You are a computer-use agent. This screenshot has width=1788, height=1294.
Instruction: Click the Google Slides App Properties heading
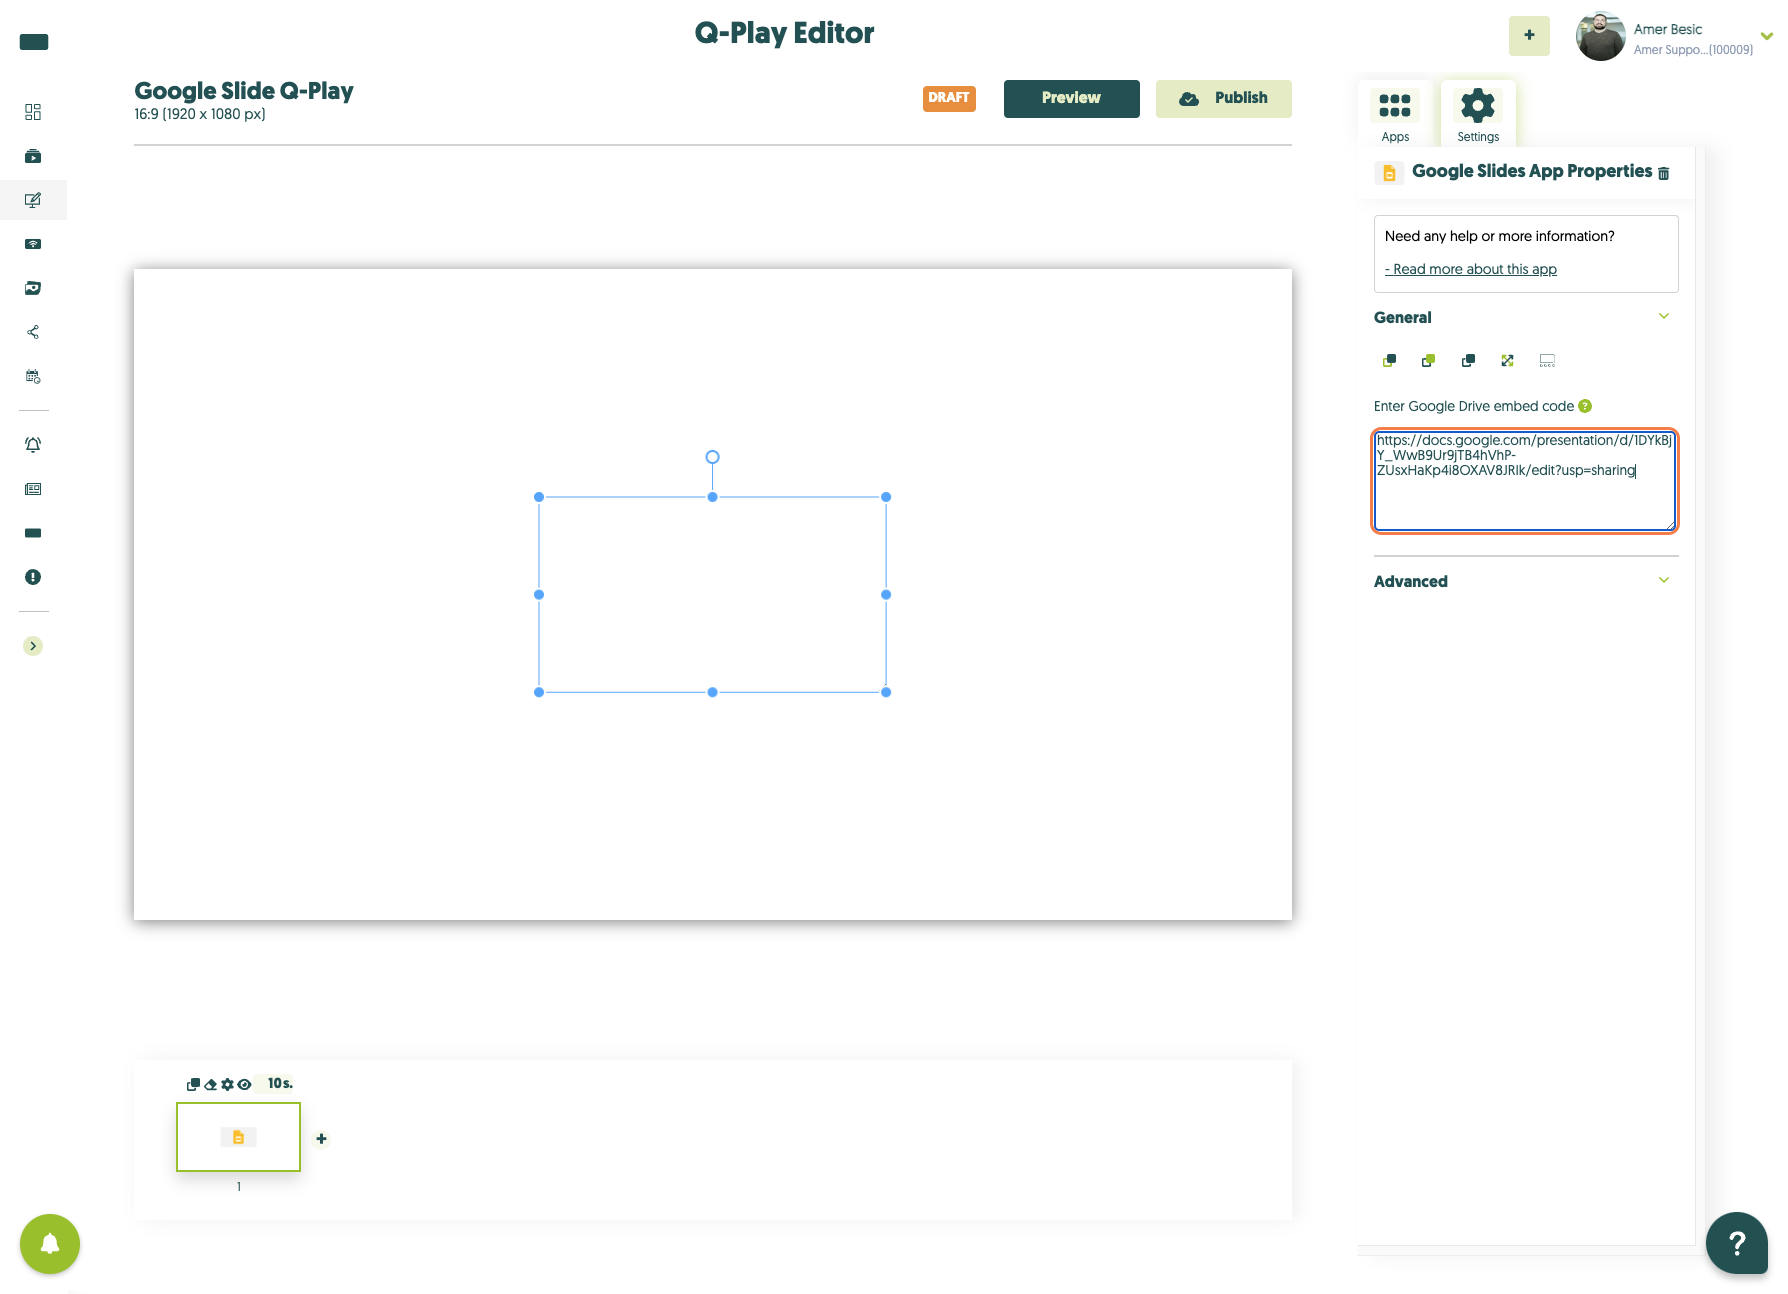(x=1532, y=171)
